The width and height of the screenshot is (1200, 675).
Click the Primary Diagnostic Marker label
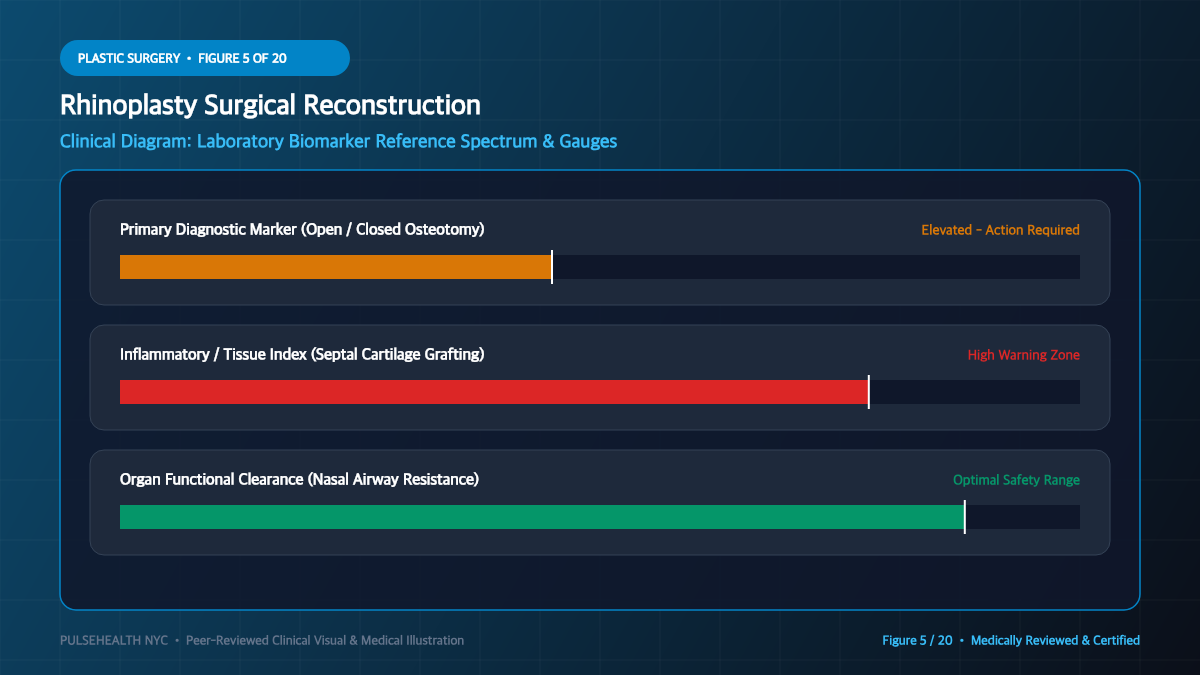[x=302, y=229]
